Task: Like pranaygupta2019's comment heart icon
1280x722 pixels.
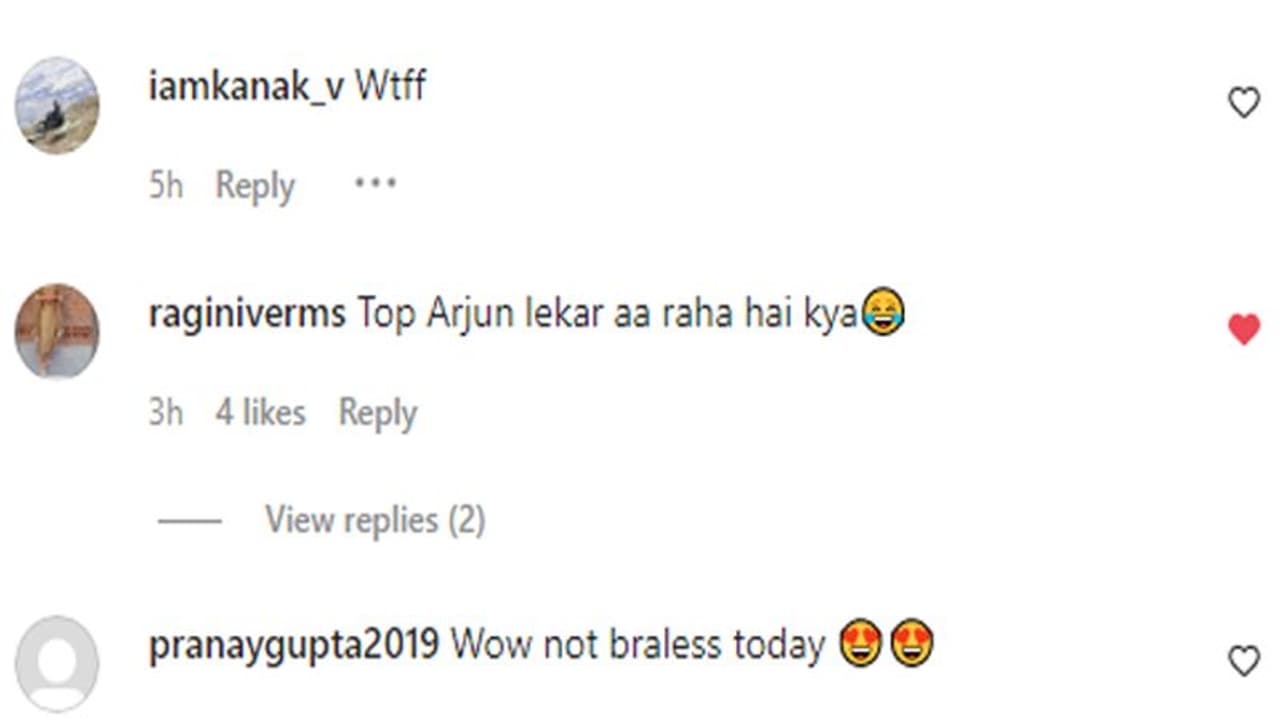Action: click(1243, 661)
